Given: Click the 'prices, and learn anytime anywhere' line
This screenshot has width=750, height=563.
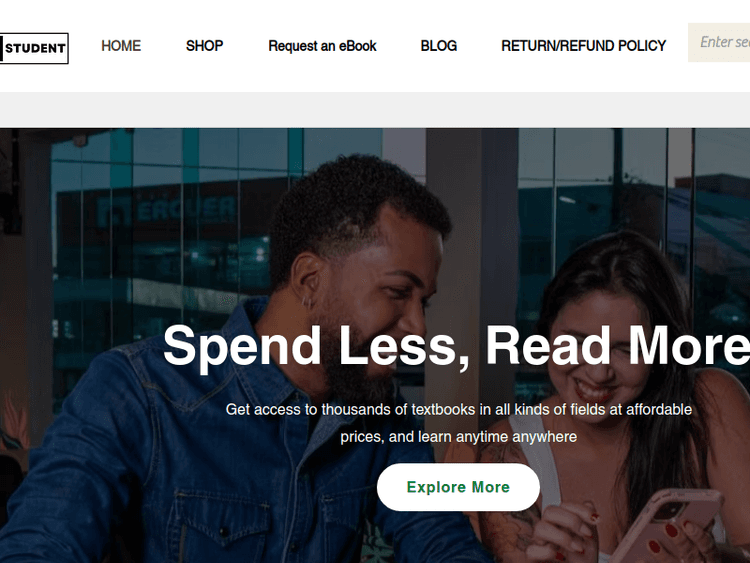Looking at the screenshot, I should 458,437.
